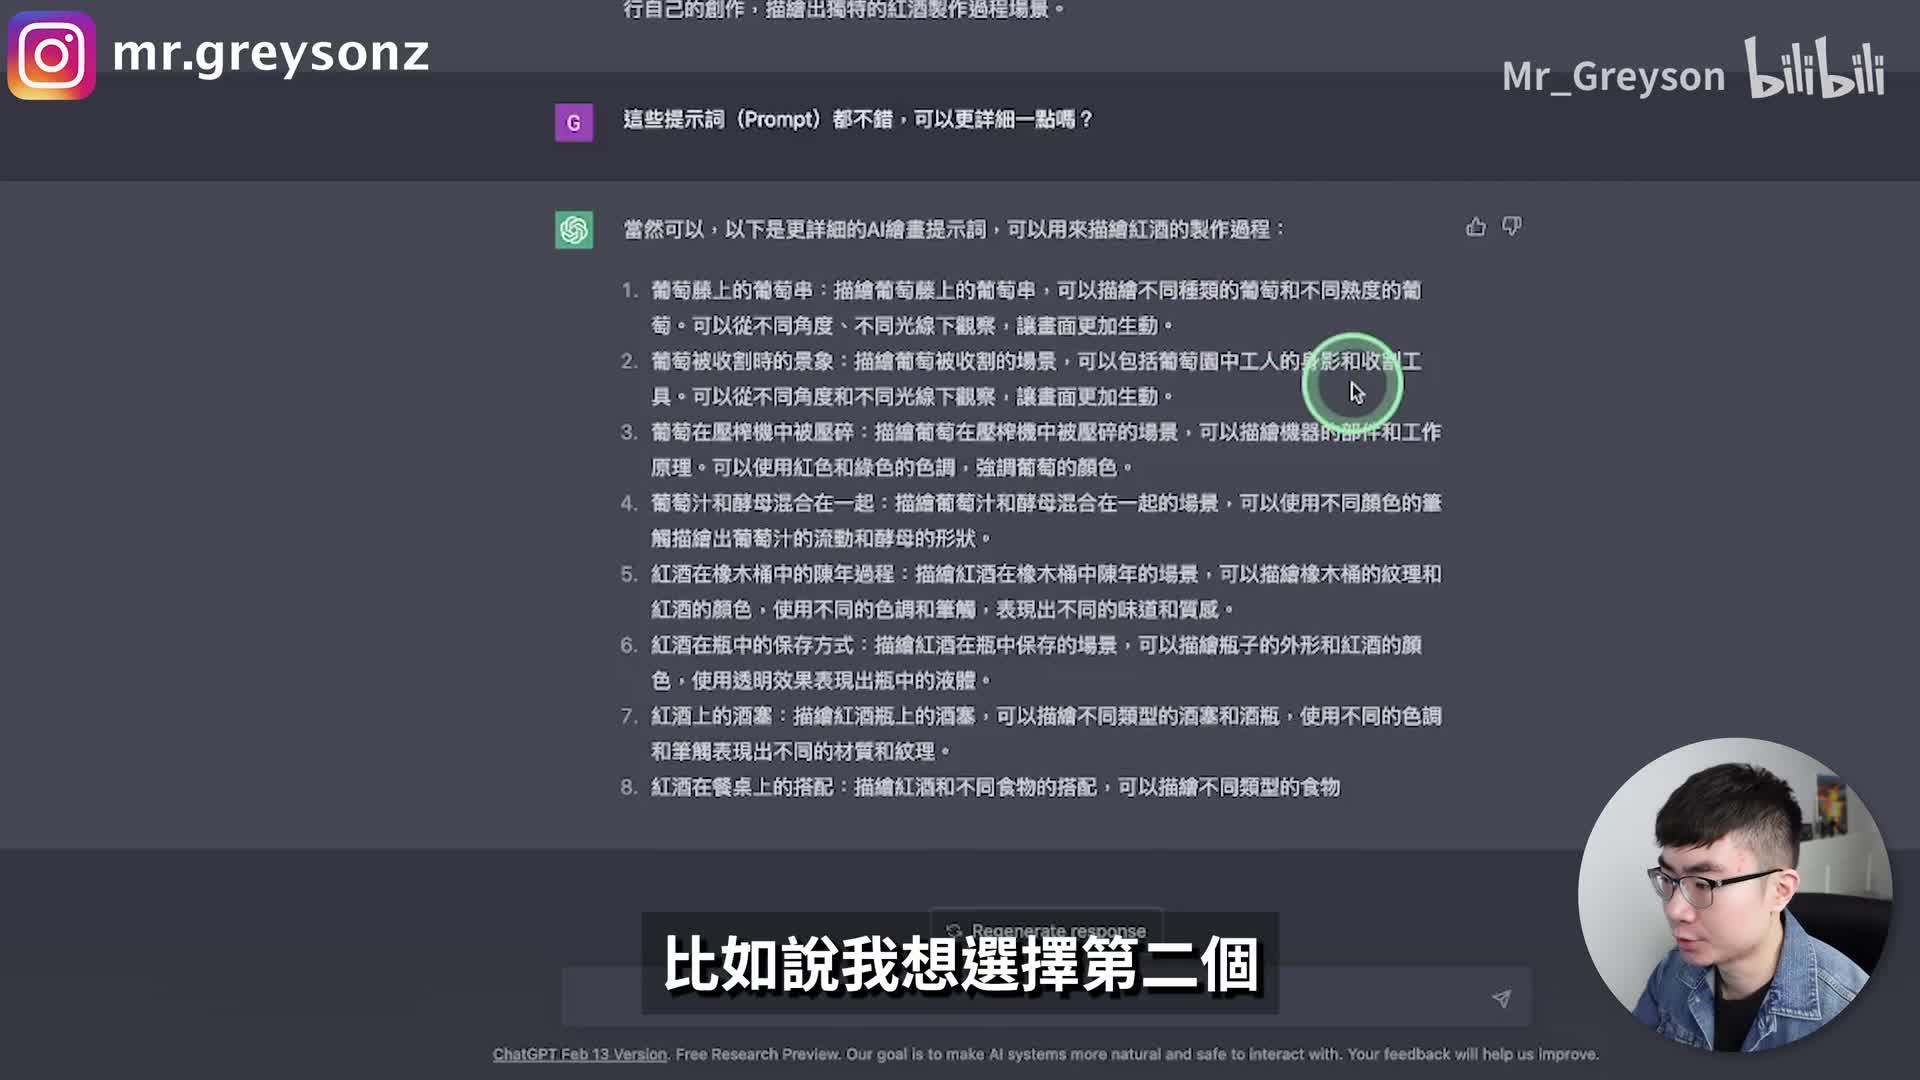1920x1080 pixels.
Task: Click the regenerate arrows icon
Action: coord(954,930)
